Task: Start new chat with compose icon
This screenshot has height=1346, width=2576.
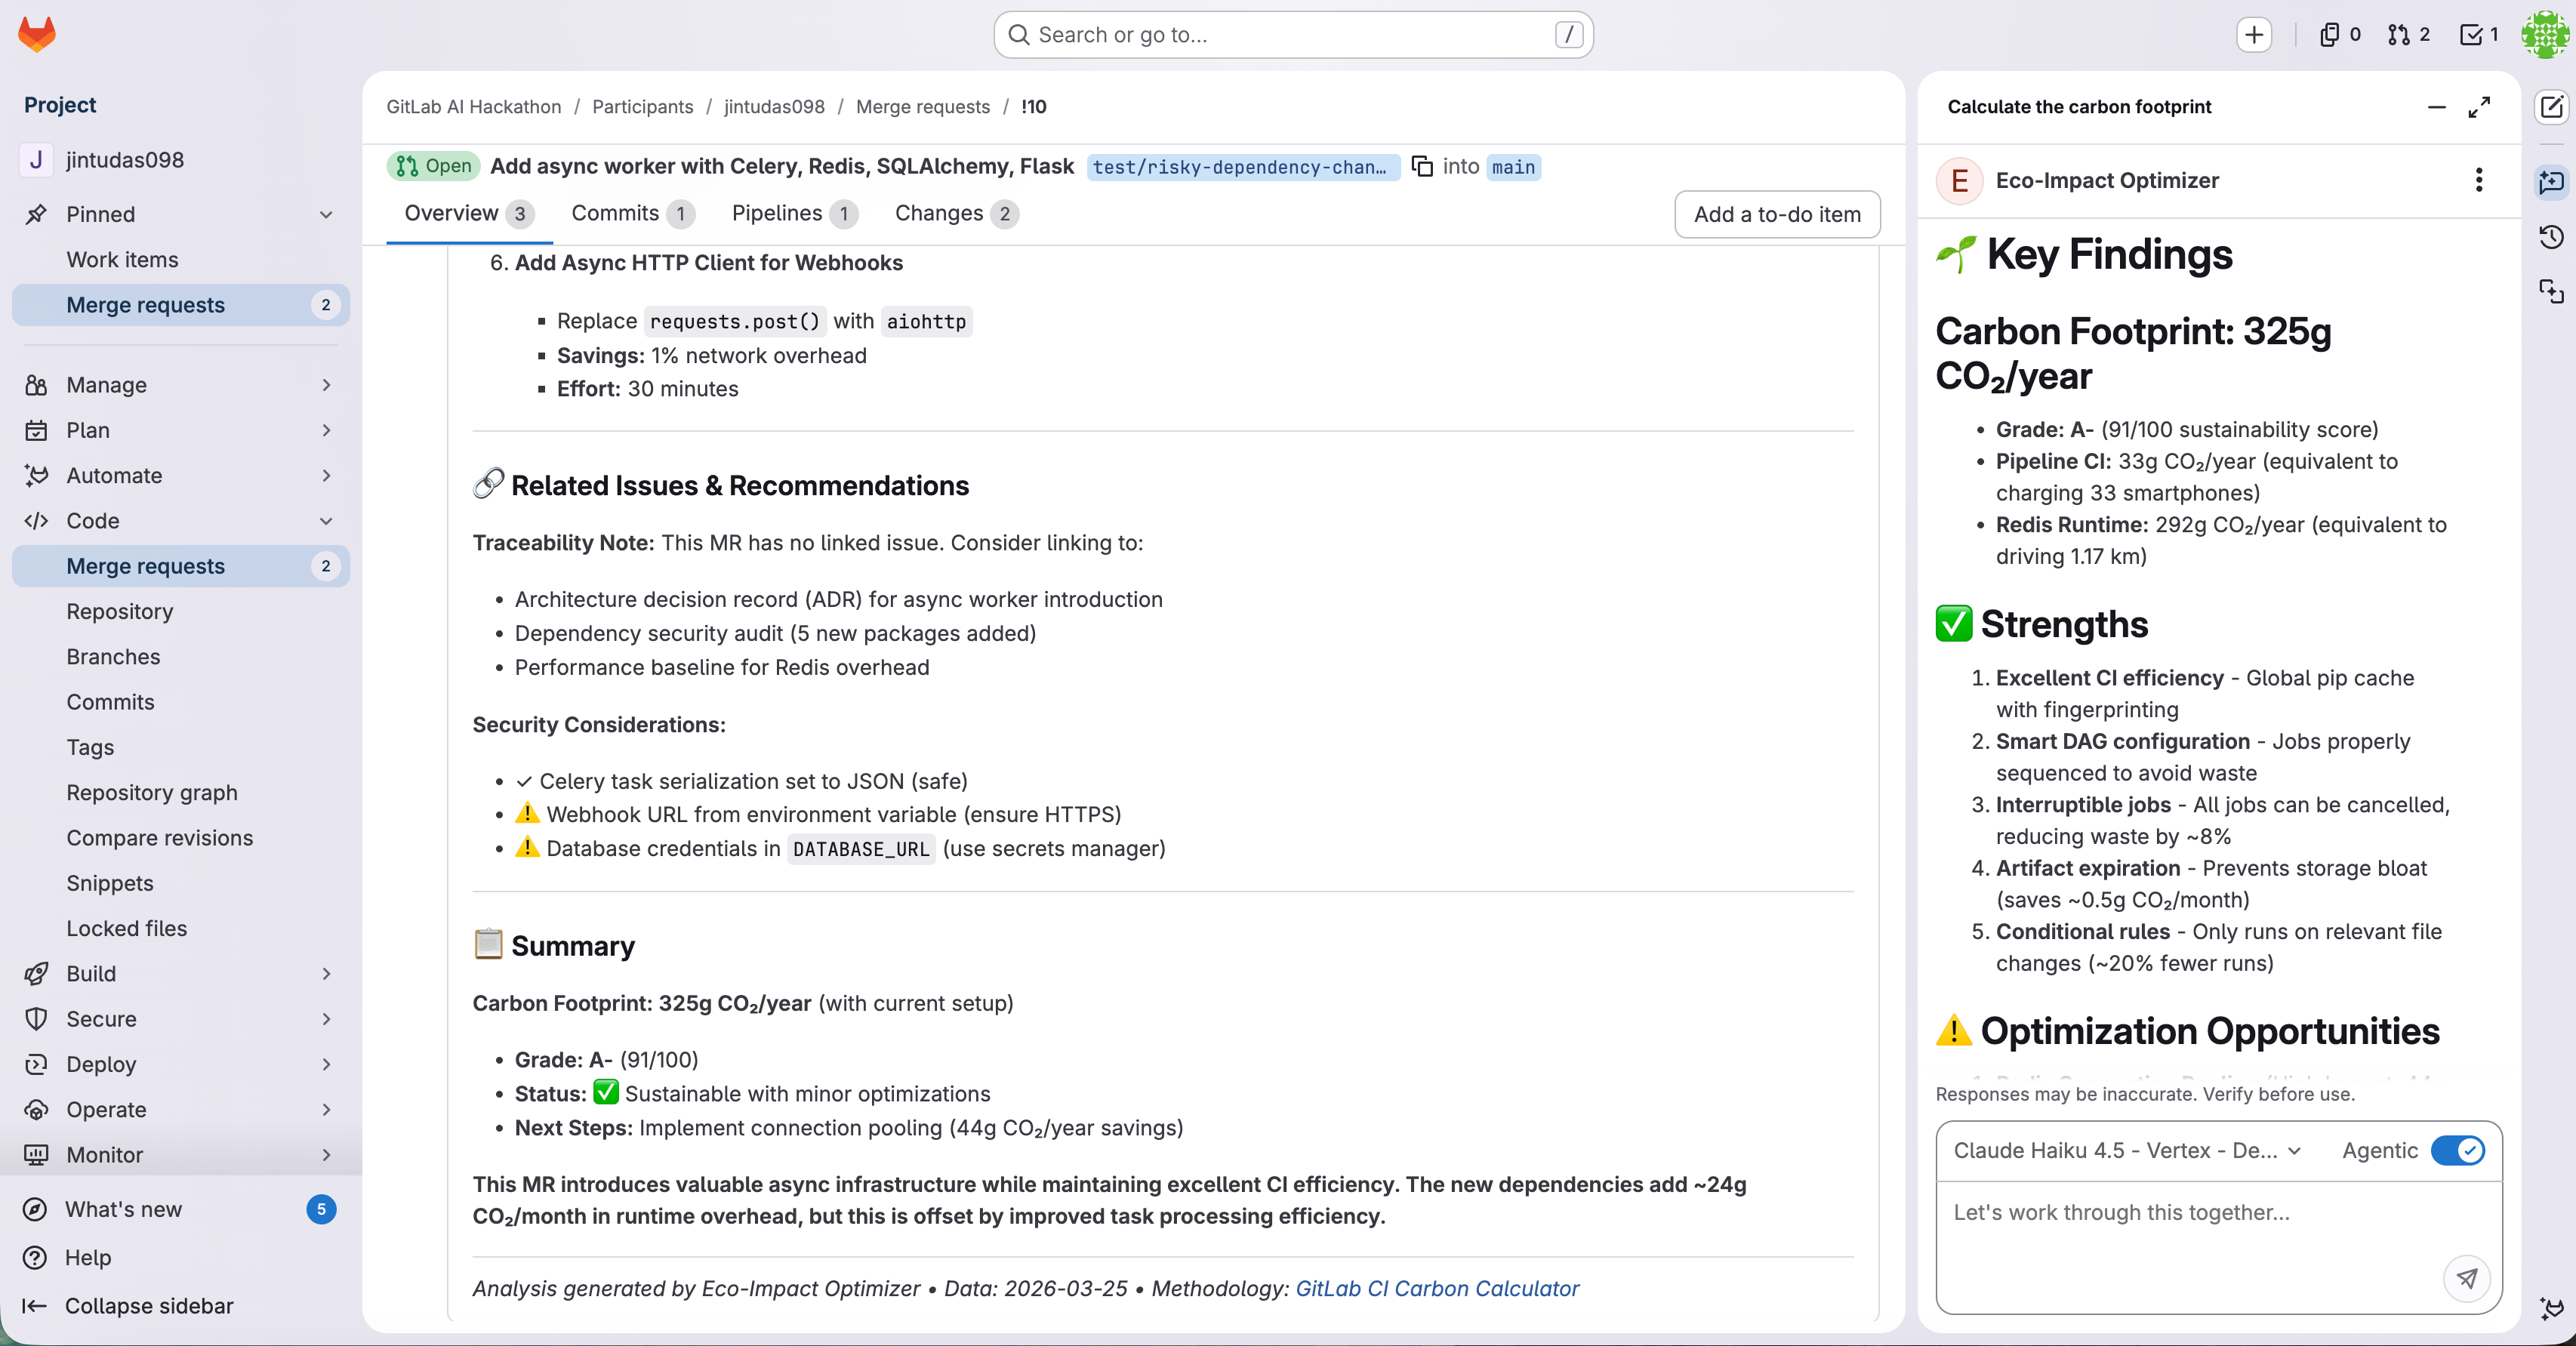Action: click(2551, 107)
